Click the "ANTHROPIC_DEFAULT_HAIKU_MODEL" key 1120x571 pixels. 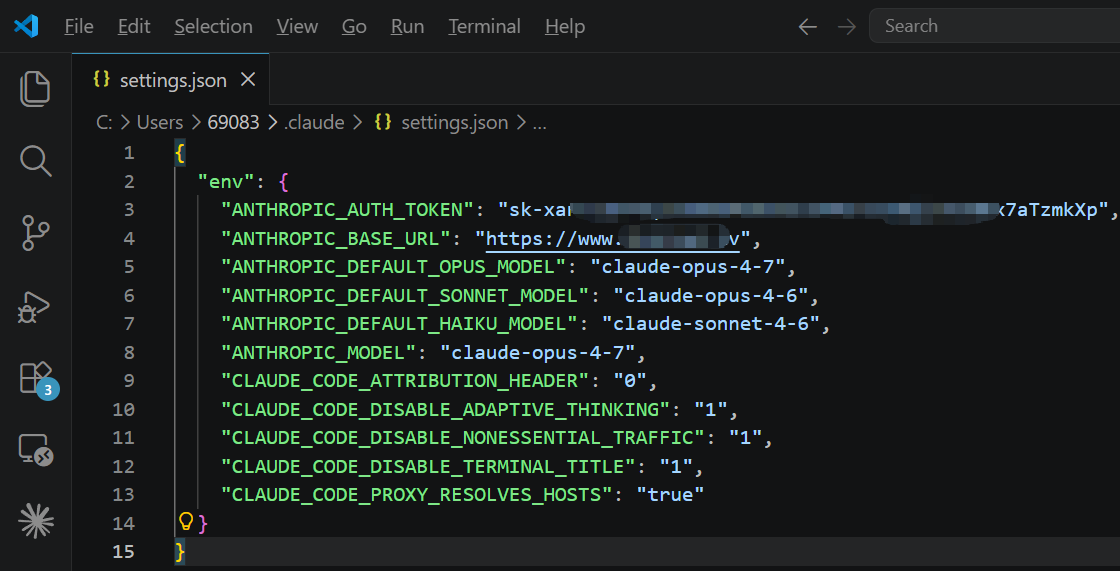pos(399,324)
